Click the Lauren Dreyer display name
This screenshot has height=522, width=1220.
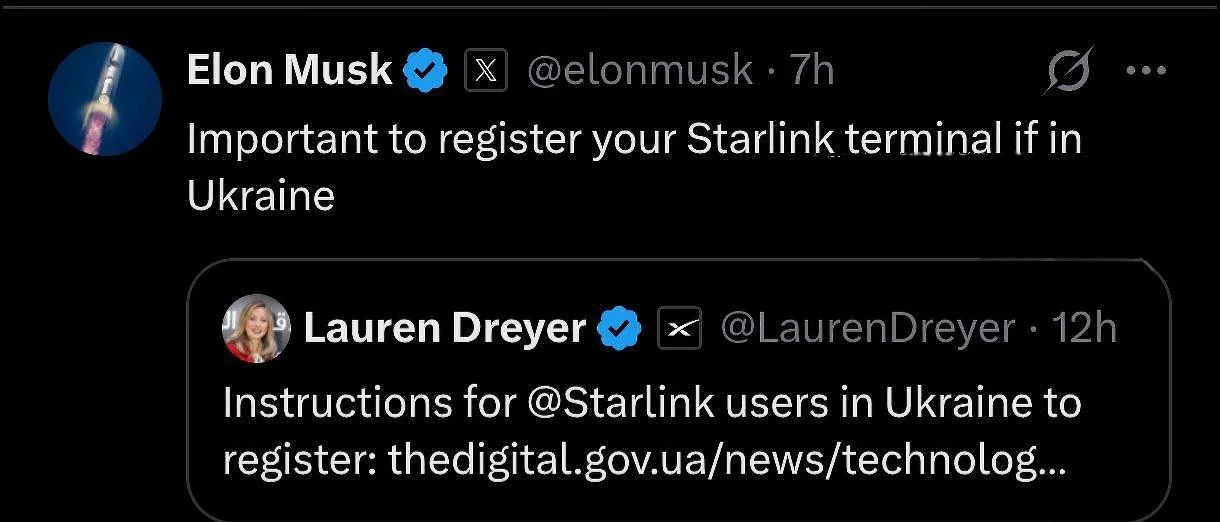pyautogui.click(x=444, y=328)
